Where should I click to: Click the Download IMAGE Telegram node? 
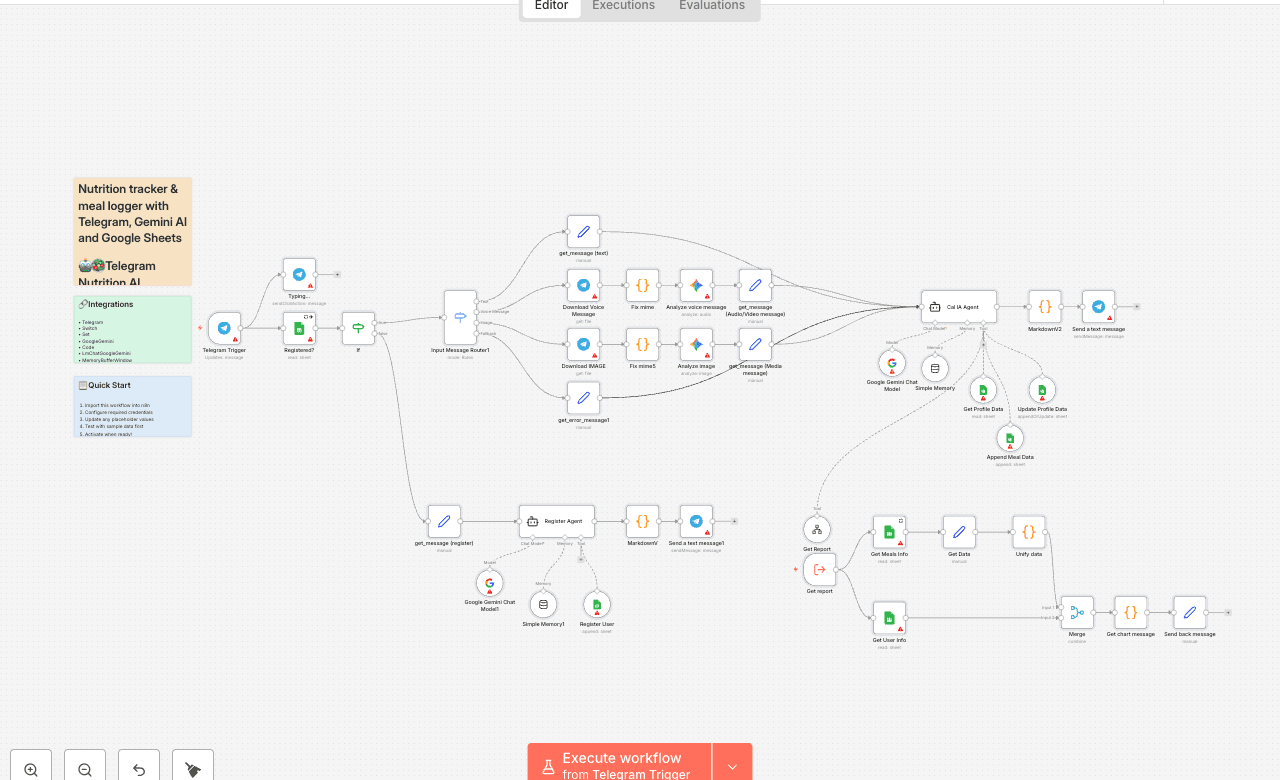tap(583, 345)
